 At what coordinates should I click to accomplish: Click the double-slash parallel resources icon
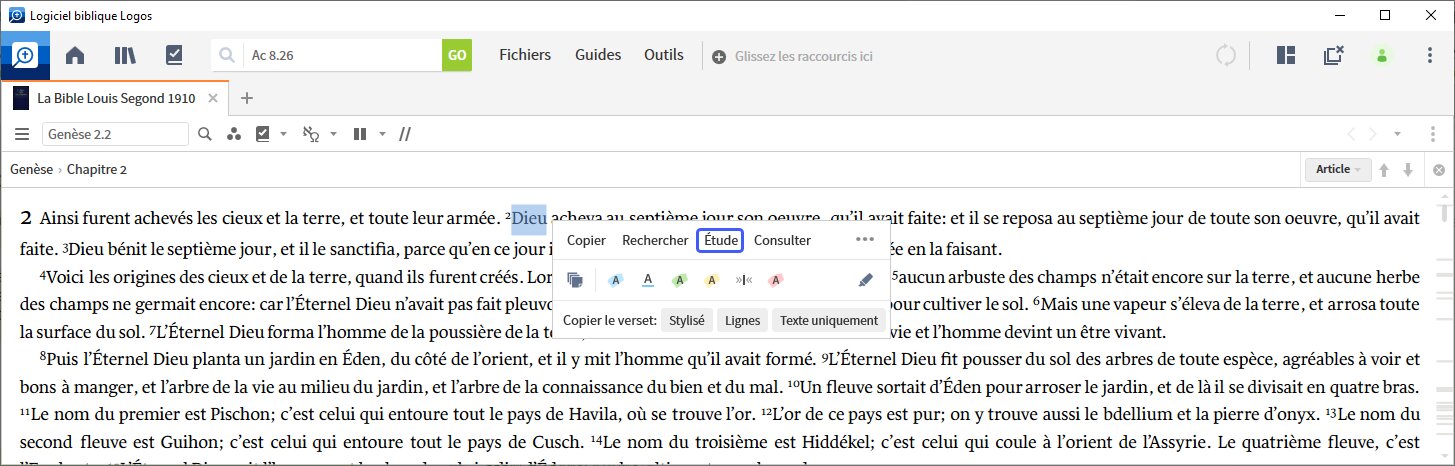pos(406,134)
